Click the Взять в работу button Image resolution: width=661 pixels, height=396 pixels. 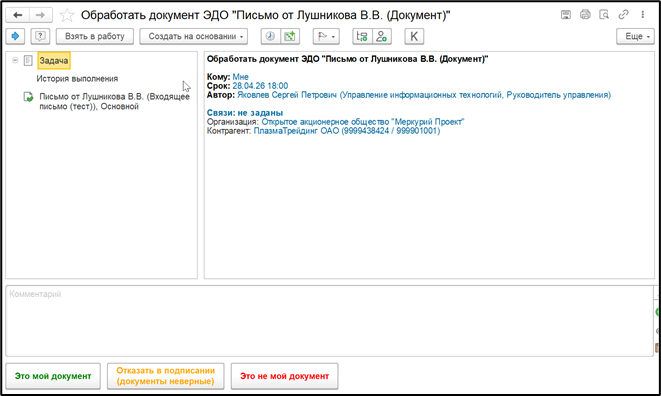tap(95, 36)
